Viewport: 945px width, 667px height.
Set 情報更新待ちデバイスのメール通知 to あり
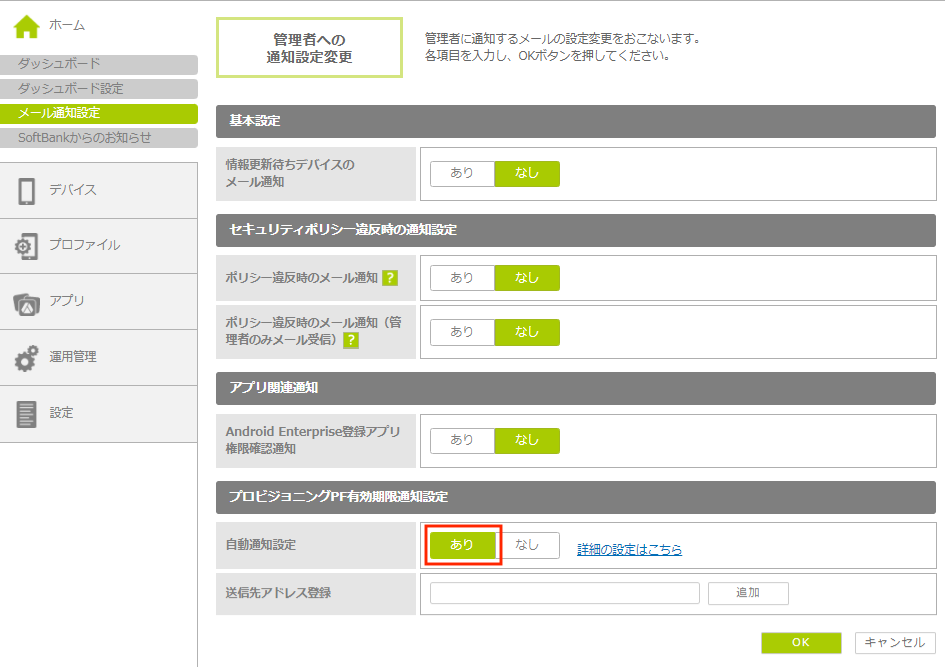[462, 173]
